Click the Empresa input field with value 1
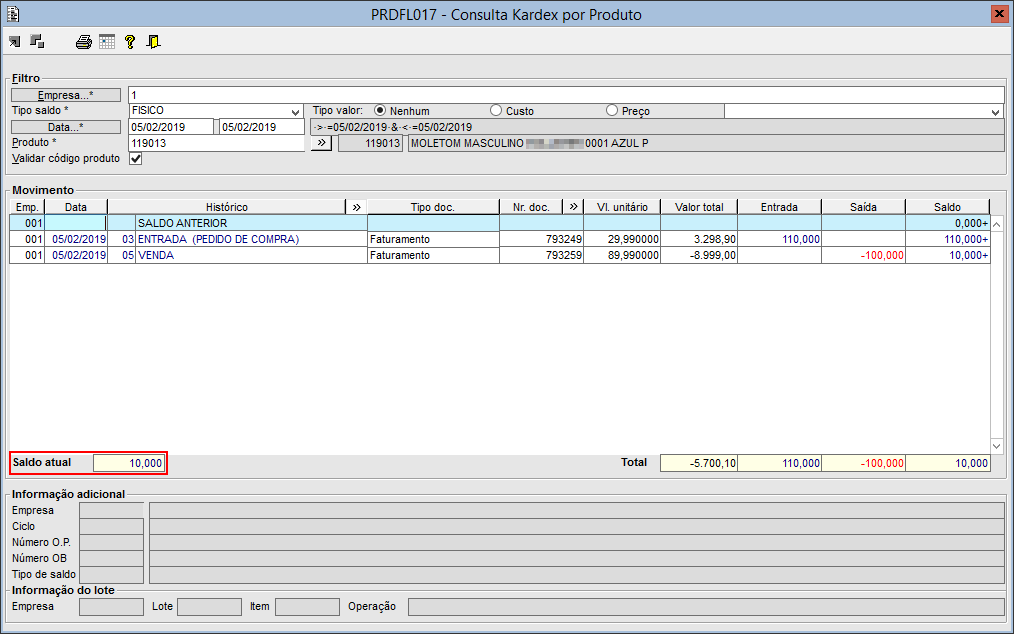Viewport: 1014px width, 634px height. click(566, 95)
